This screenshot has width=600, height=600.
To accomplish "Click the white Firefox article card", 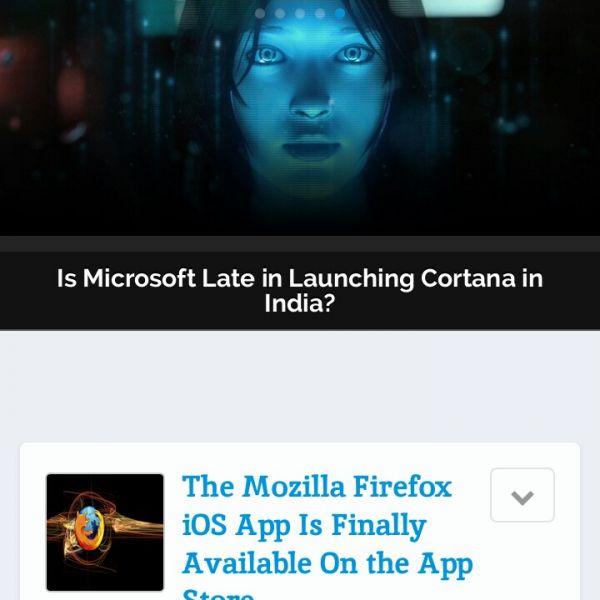I will [300, 521].
